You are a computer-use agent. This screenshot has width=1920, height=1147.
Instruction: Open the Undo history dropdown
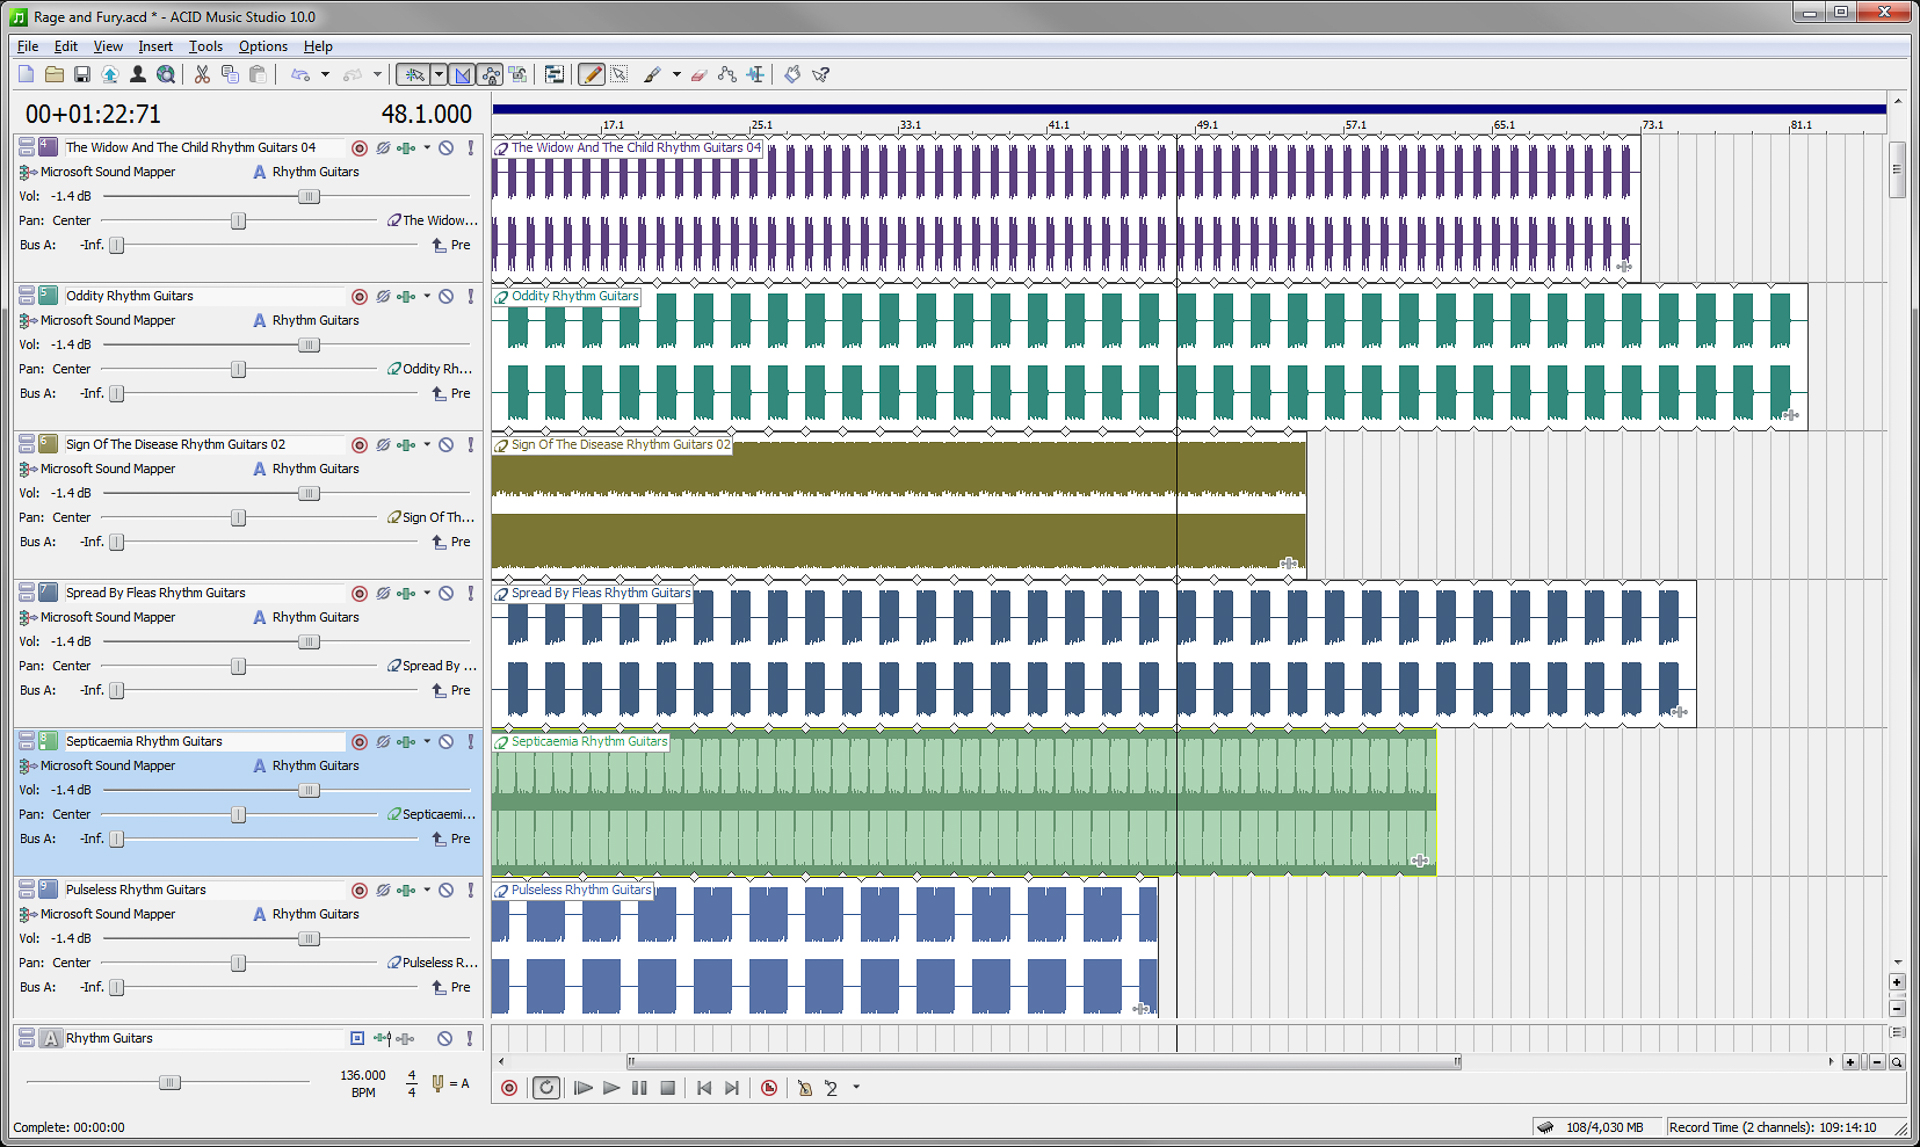point(324,74)
